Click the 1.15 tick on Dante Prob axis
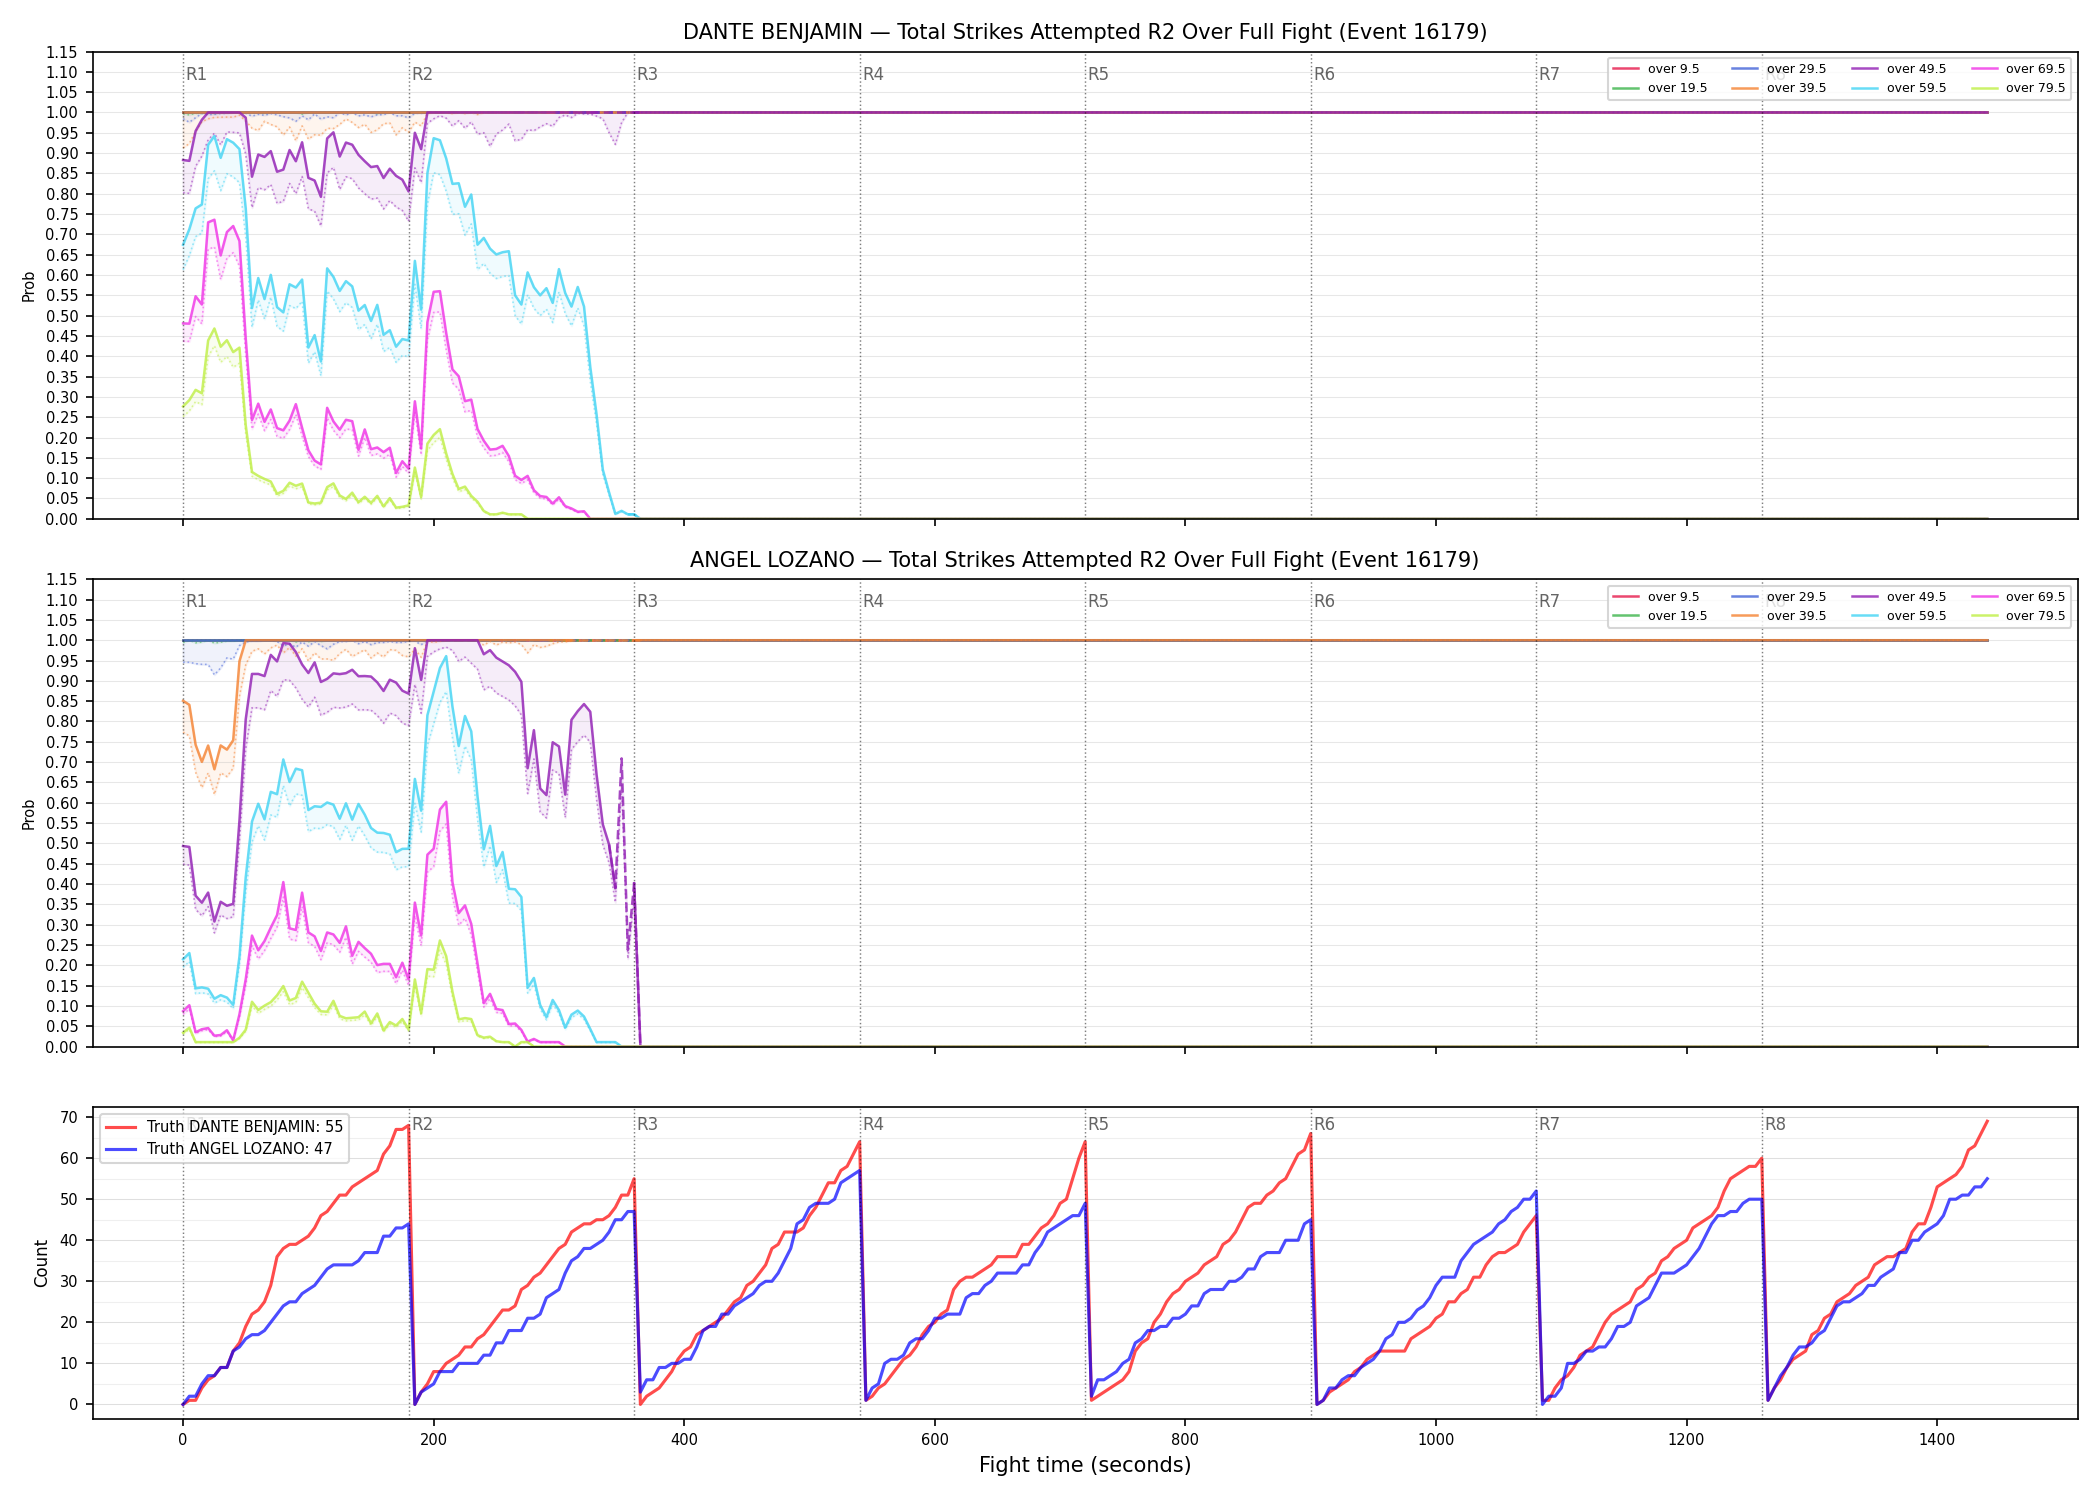This screenshot has width=2100, height=1500. (x=62, y=52)
